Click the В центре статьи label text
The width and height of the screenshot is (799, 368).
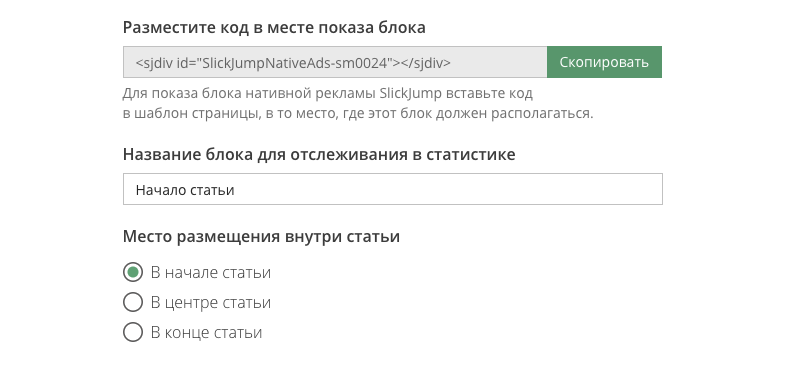(x=210, y=303)
